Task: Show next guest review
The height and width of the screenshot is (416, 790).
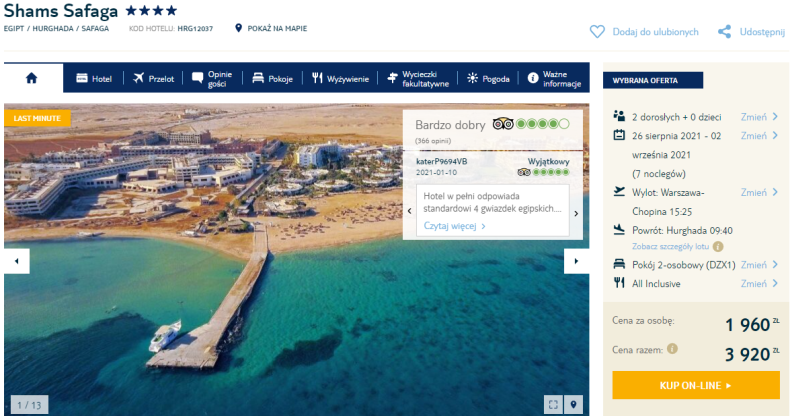Action: tap(576, 214)
